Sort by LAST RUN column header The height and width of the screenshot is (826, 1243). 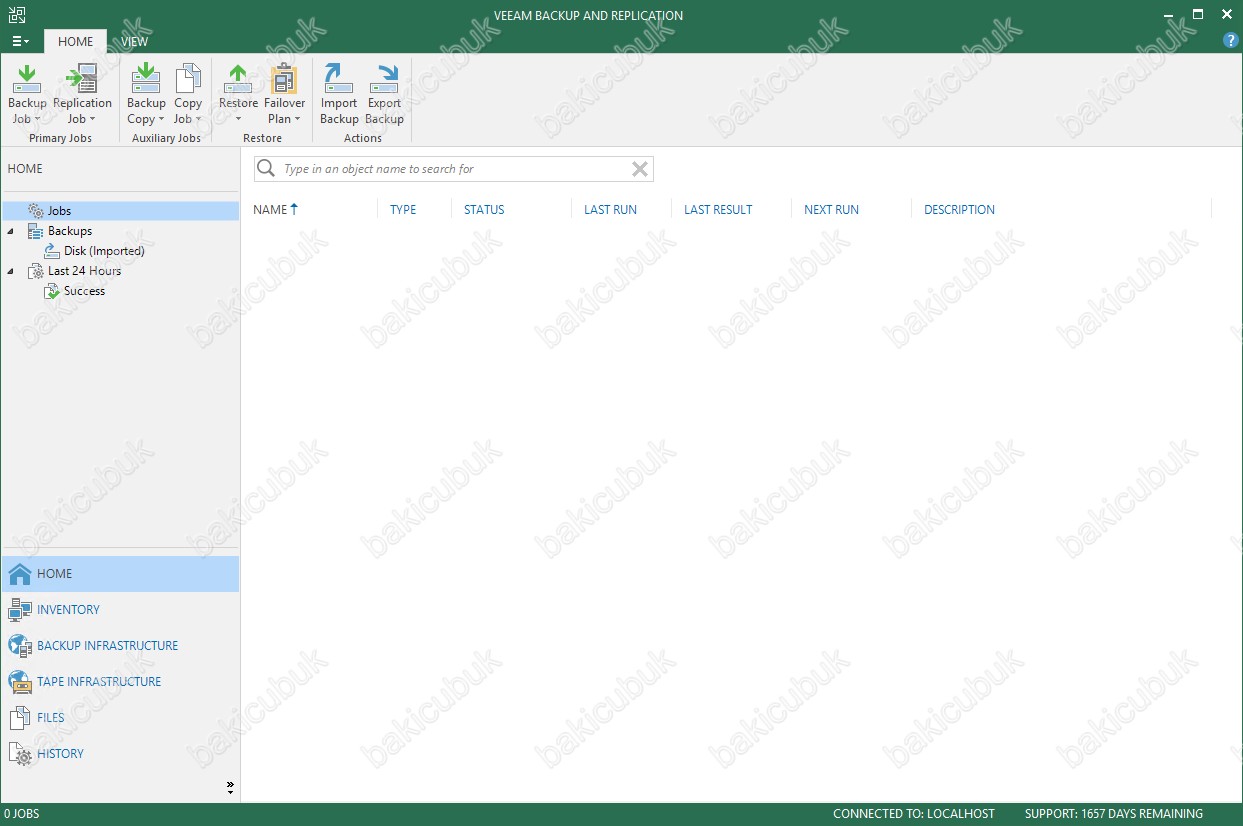[x=610, y=210]
